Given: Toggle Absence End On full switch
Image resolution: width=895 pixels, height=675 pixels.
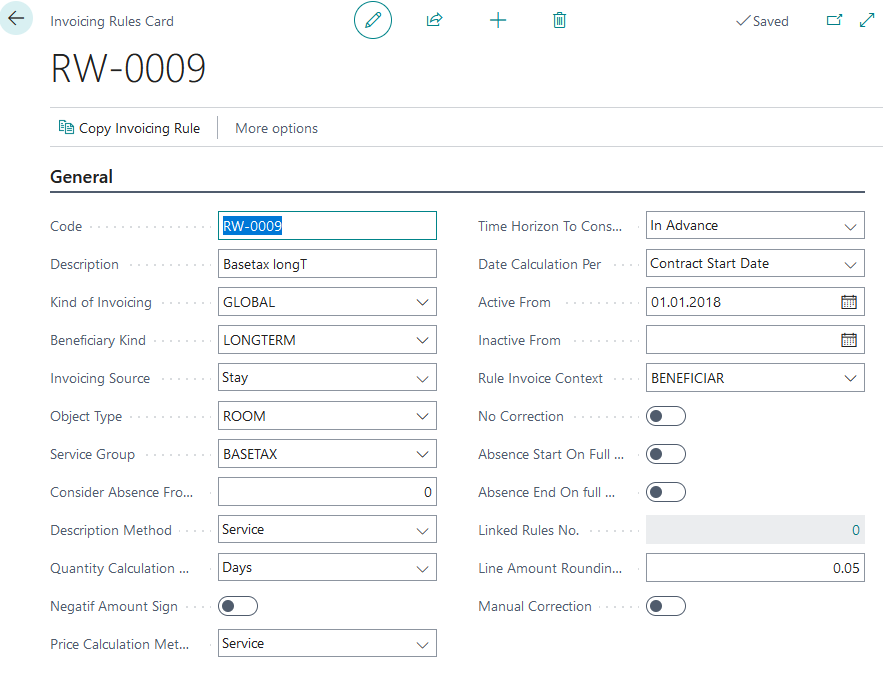Looking at the screenshot, I should (666, 492).
